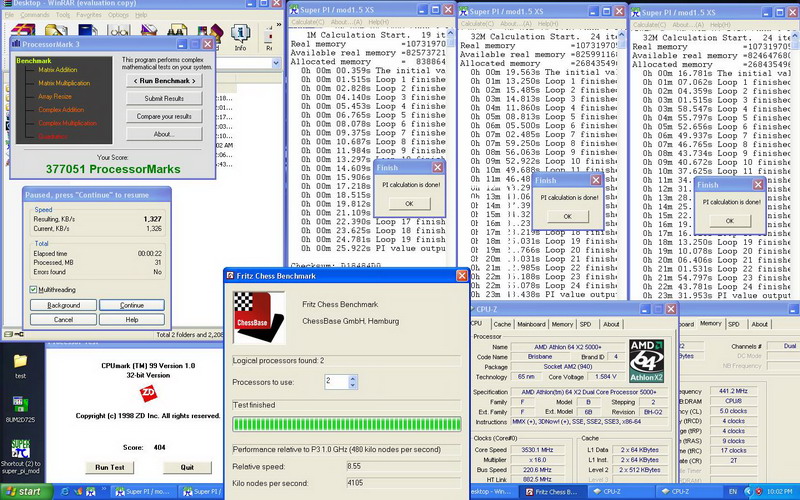Open the WinRAR address bar dropdown

point(276,64)
